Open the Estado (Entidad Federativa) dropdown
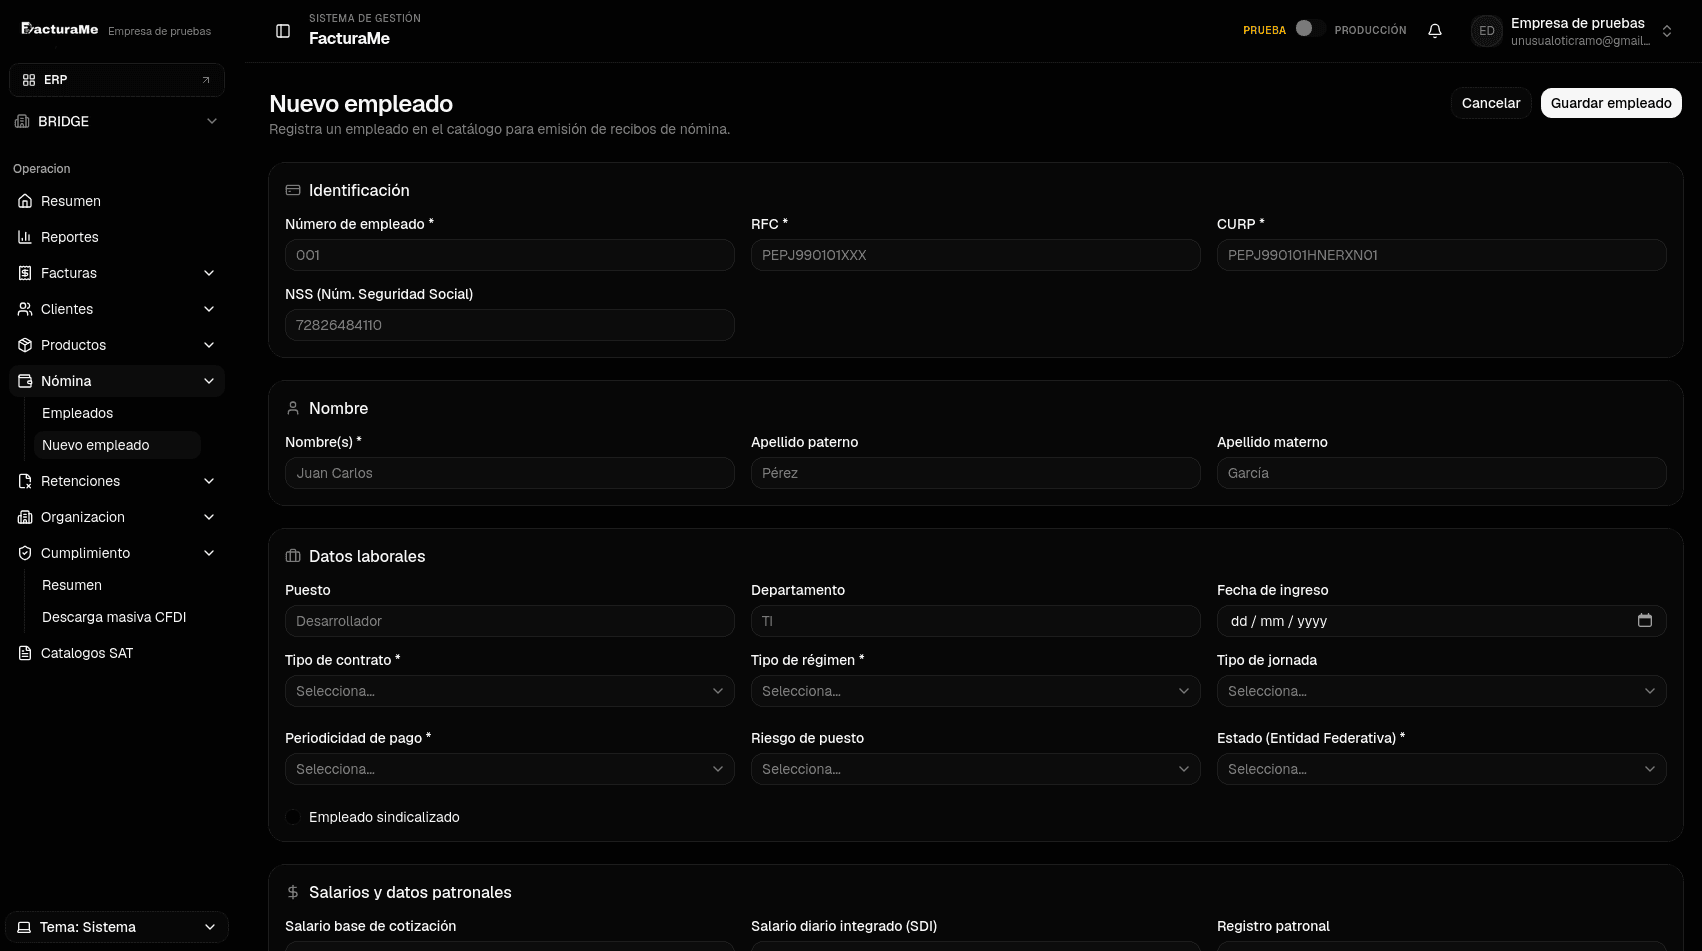 tap(1442, 769)
